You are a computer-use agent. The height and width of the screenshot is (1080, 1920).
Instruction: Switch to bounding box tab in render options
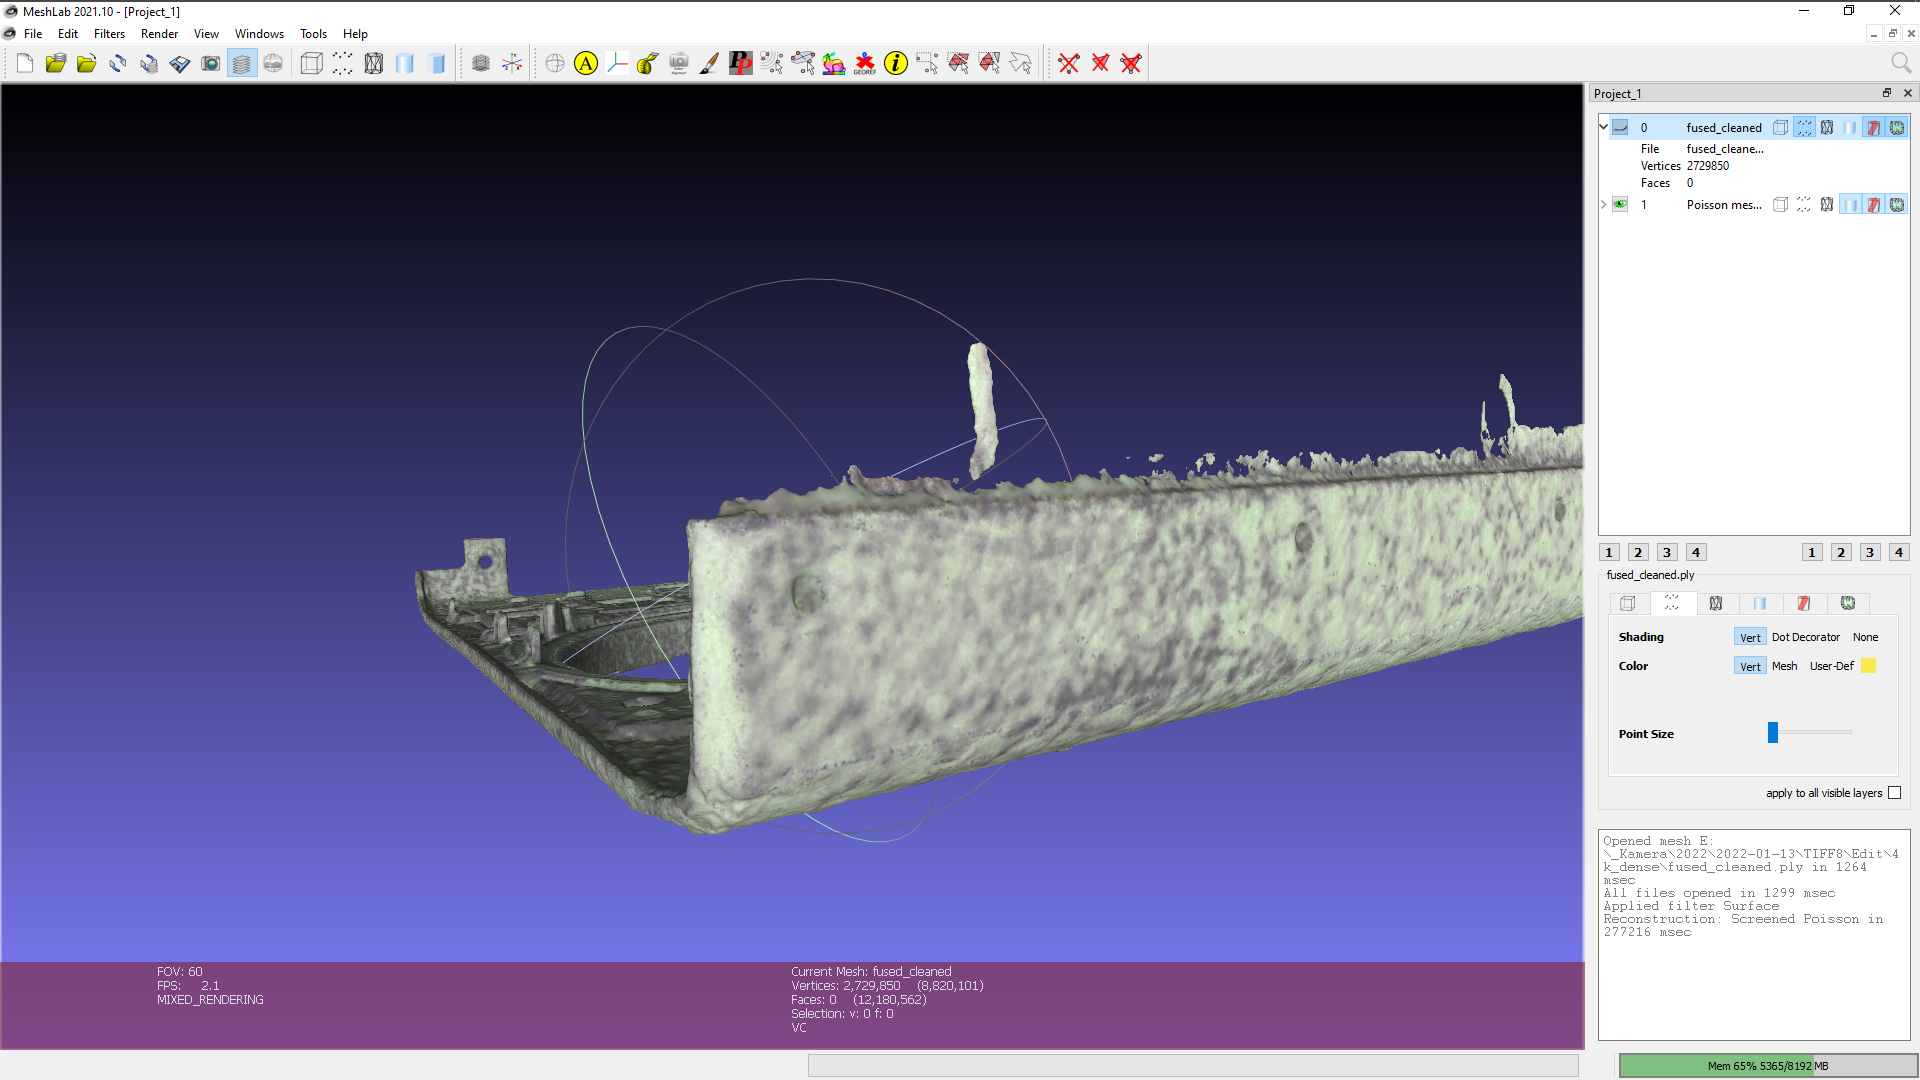[x=1628, y=603]
